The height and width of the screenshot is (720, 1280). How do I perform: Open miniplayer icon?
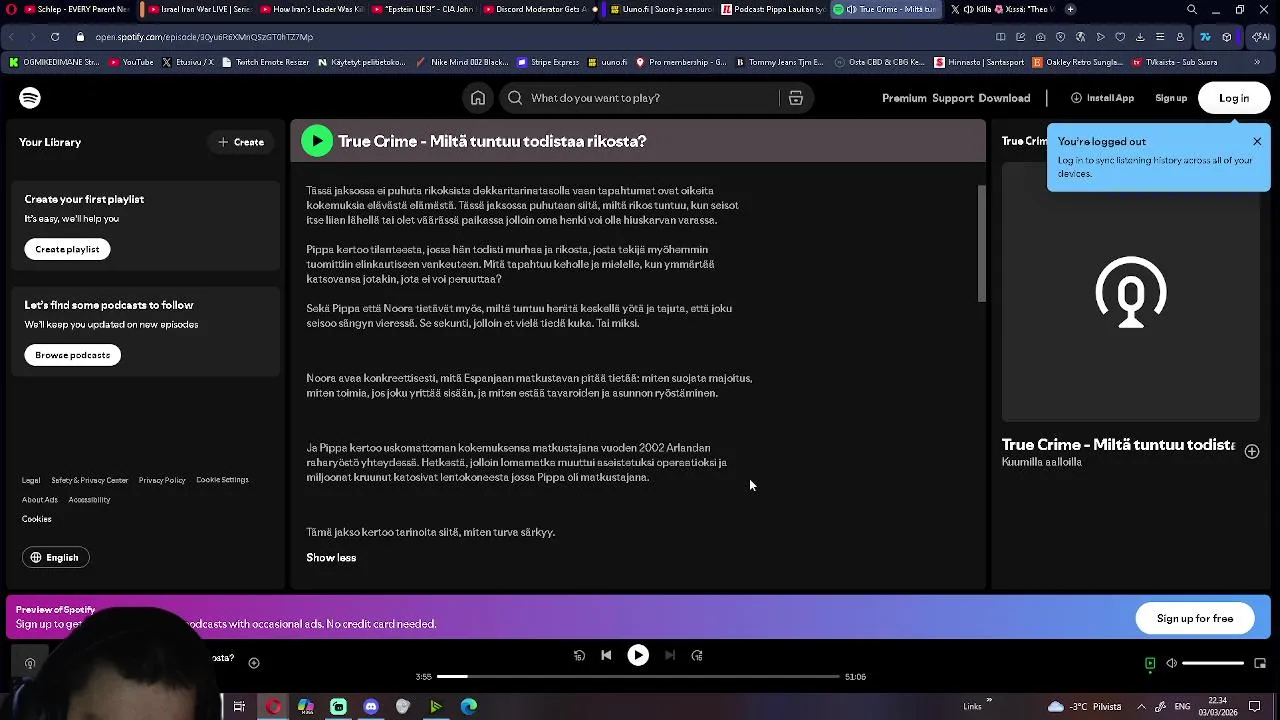(x=1260, y=663)
